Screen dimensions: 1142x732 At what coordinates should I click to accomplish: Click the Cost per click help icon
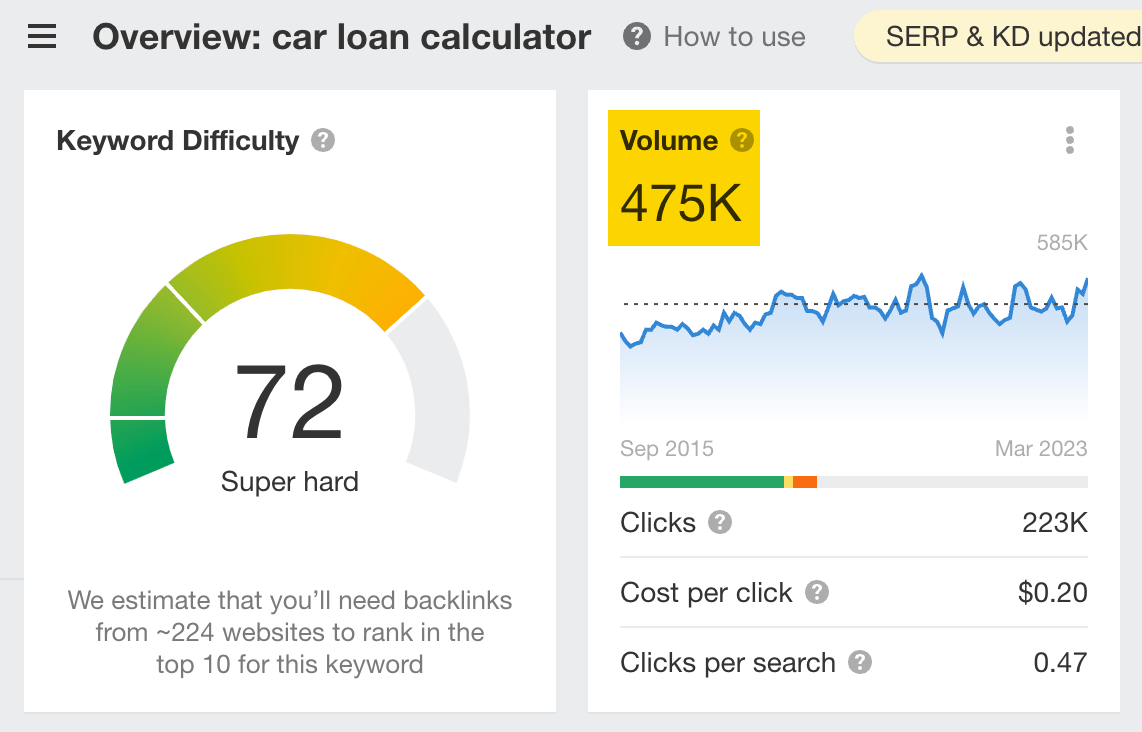[817, 592]
